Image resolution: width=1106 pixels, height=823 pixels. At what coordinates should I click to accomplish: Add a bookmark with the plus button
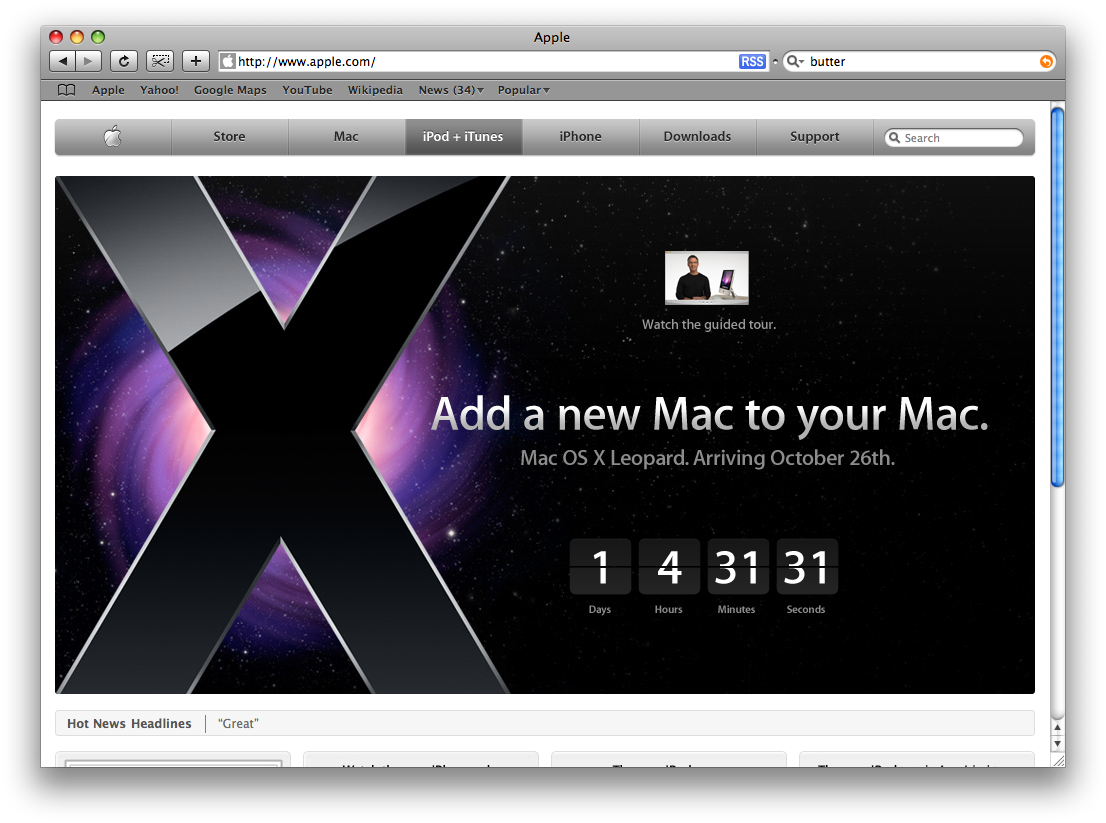pos(195,61)
